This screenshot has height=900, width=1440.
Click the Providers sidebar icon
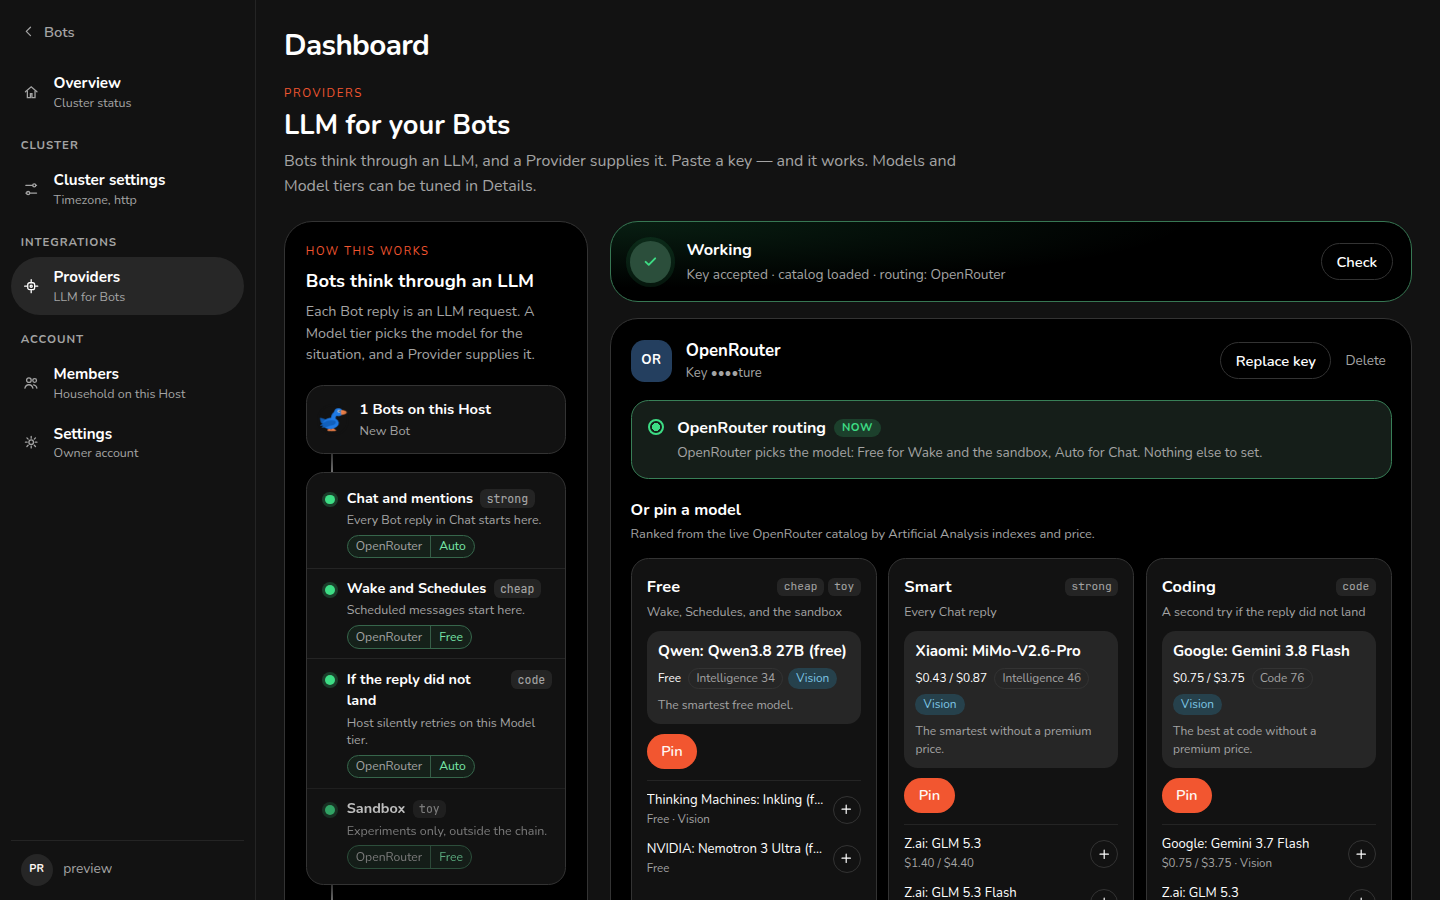(x=31, y=286)
